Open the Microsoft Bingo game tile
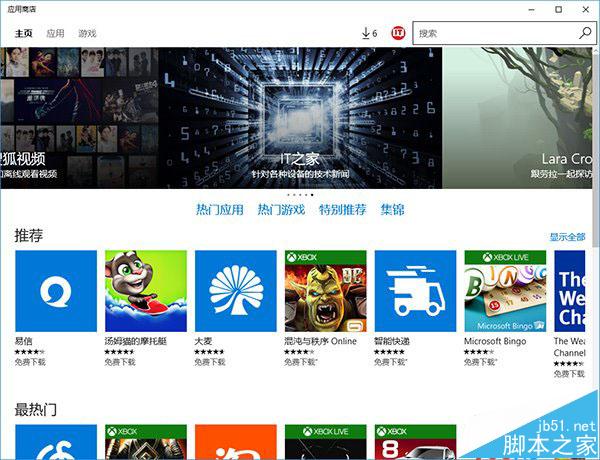The height and width of the screenshot is (460, 600). (505, 291)
